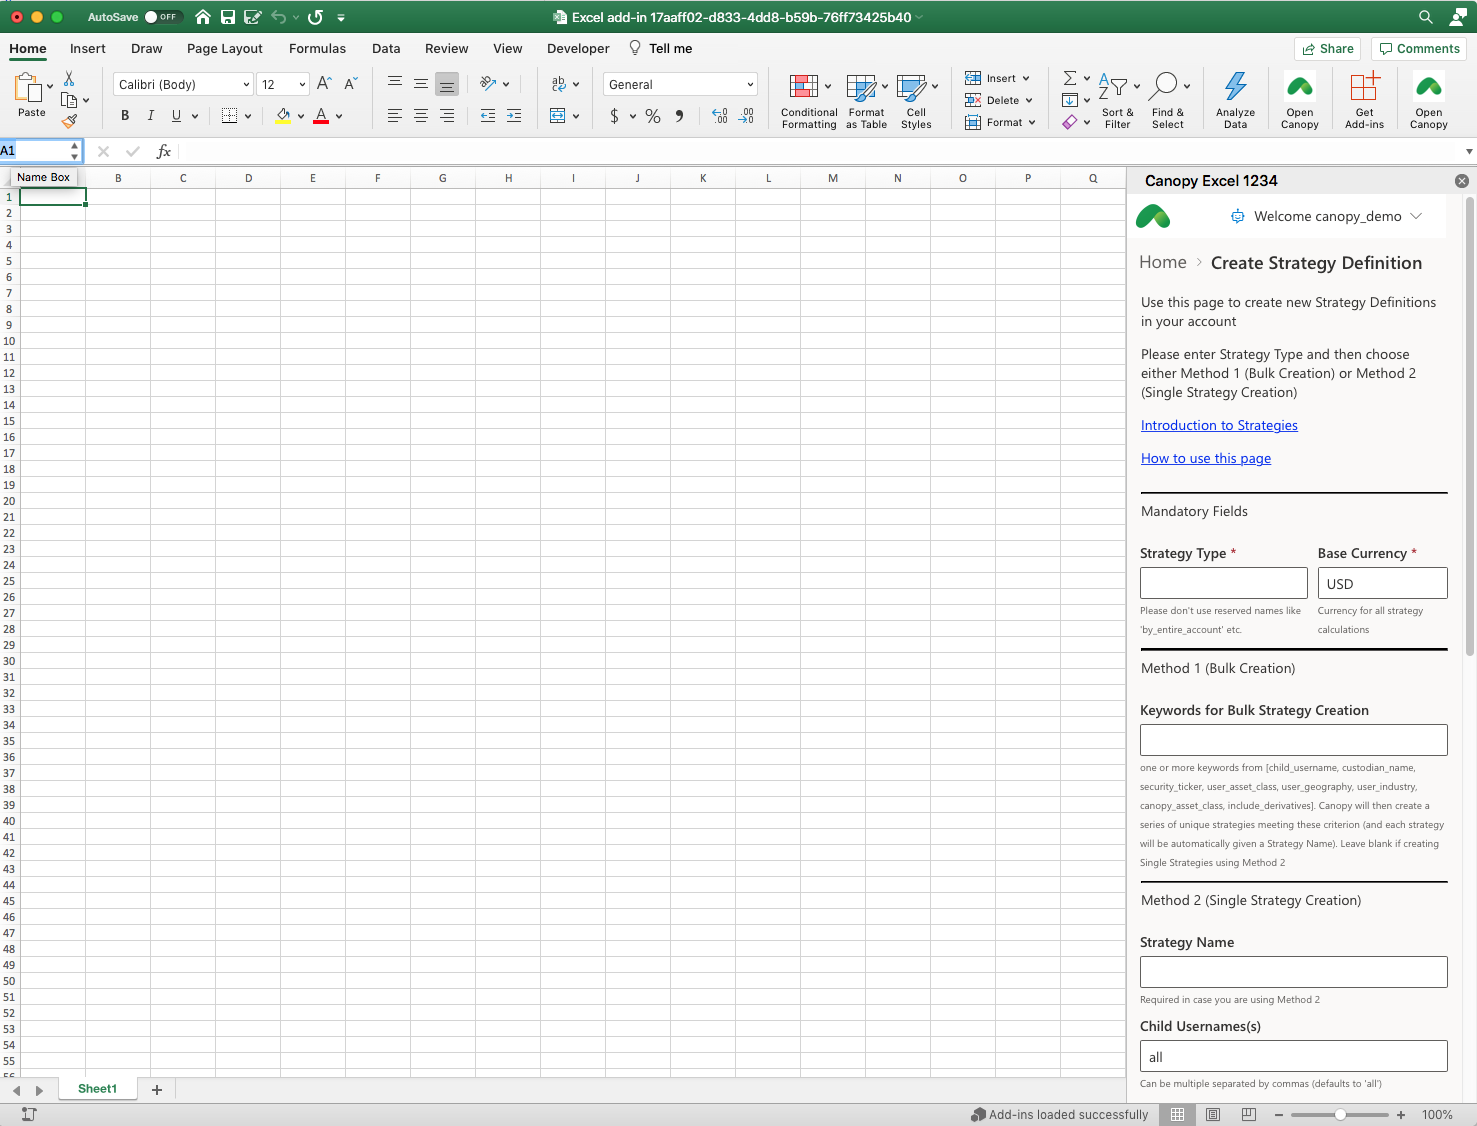The width and height of the screenshot is (1477, 1126).
Task: Open Find & Select
Action: [1167, 101]
